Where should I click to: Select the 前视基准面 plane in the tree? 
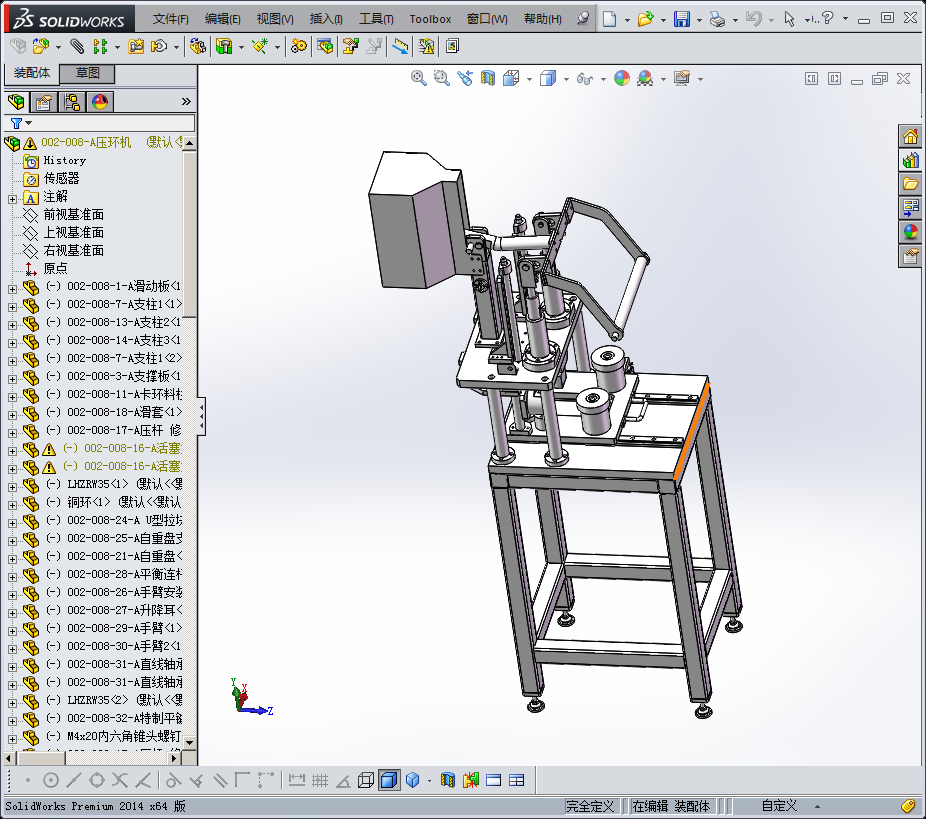click(73, 215)
